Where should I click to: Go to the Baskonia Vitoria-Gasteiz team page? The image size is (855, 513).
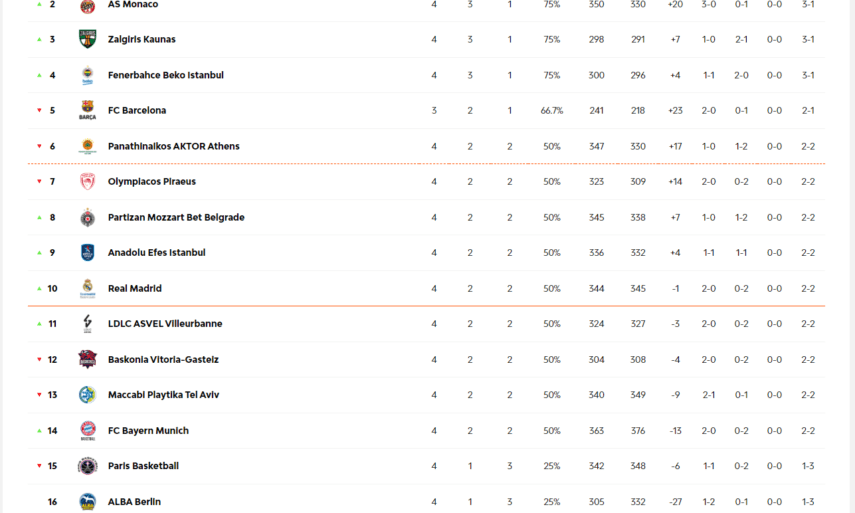163,360
